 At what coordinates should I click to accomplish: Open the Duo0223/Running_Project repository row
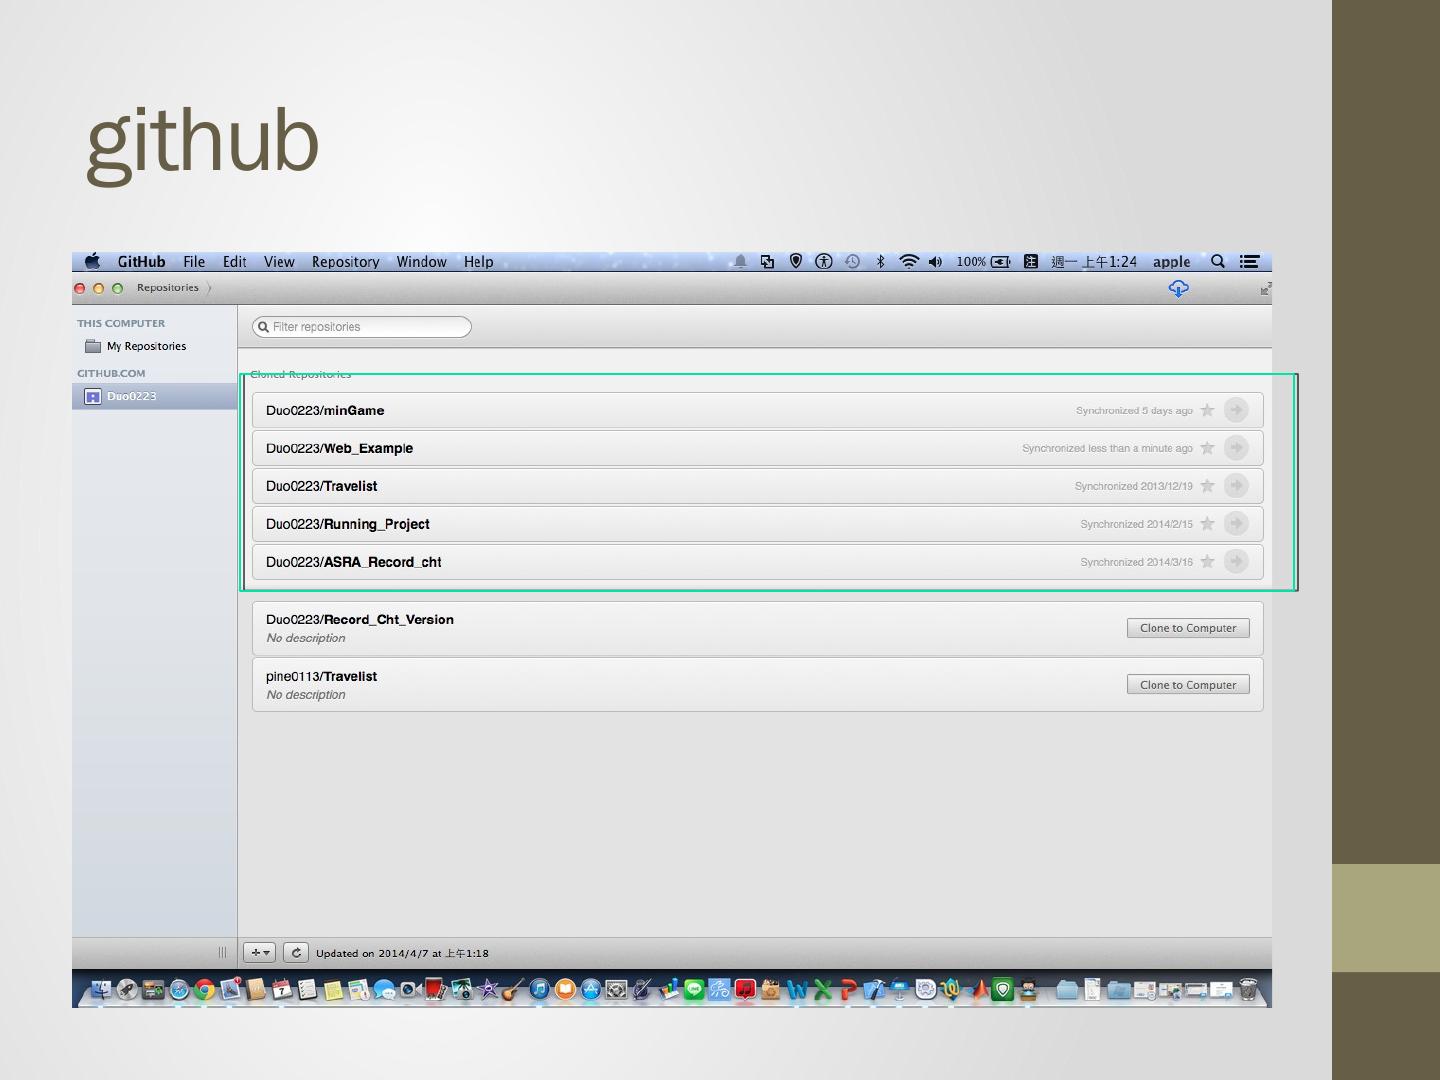pyautogui.click(x=758, y=524)
